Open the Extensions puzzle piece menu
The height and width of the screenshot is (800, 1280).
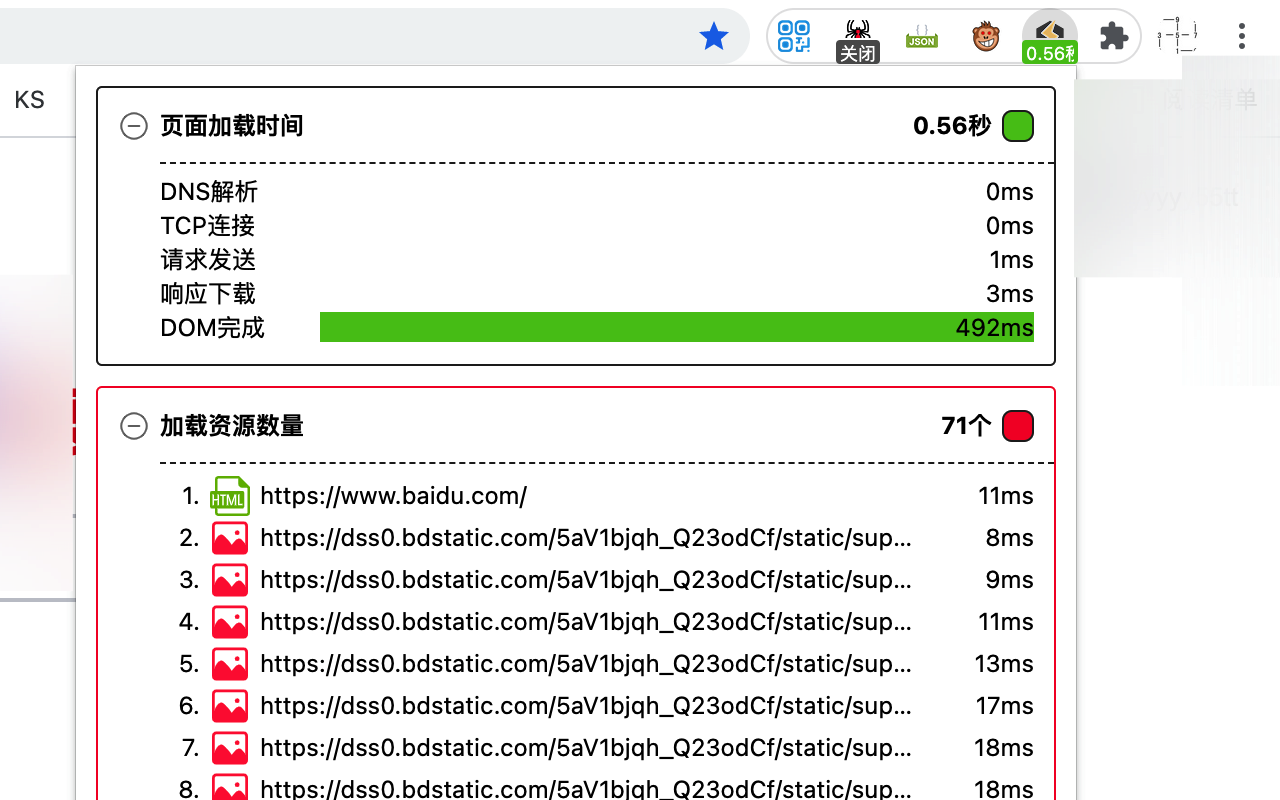[1114, 37]
